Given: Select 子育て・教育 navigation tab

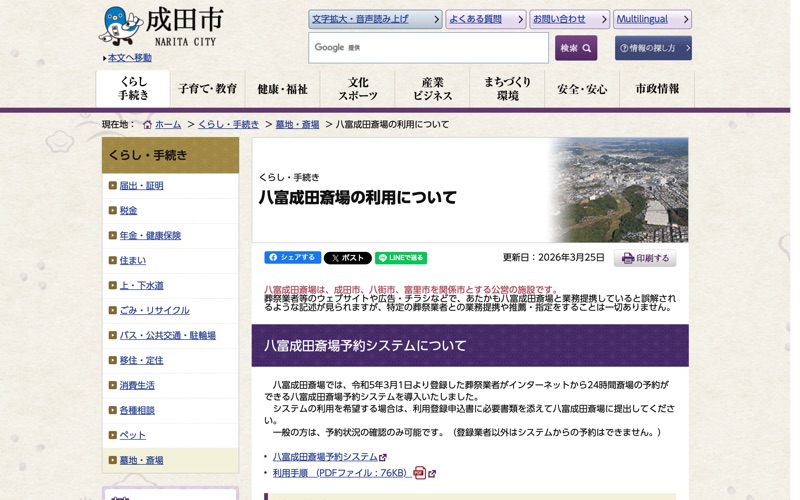Looking at the screenshot, I should click(208, 89).
